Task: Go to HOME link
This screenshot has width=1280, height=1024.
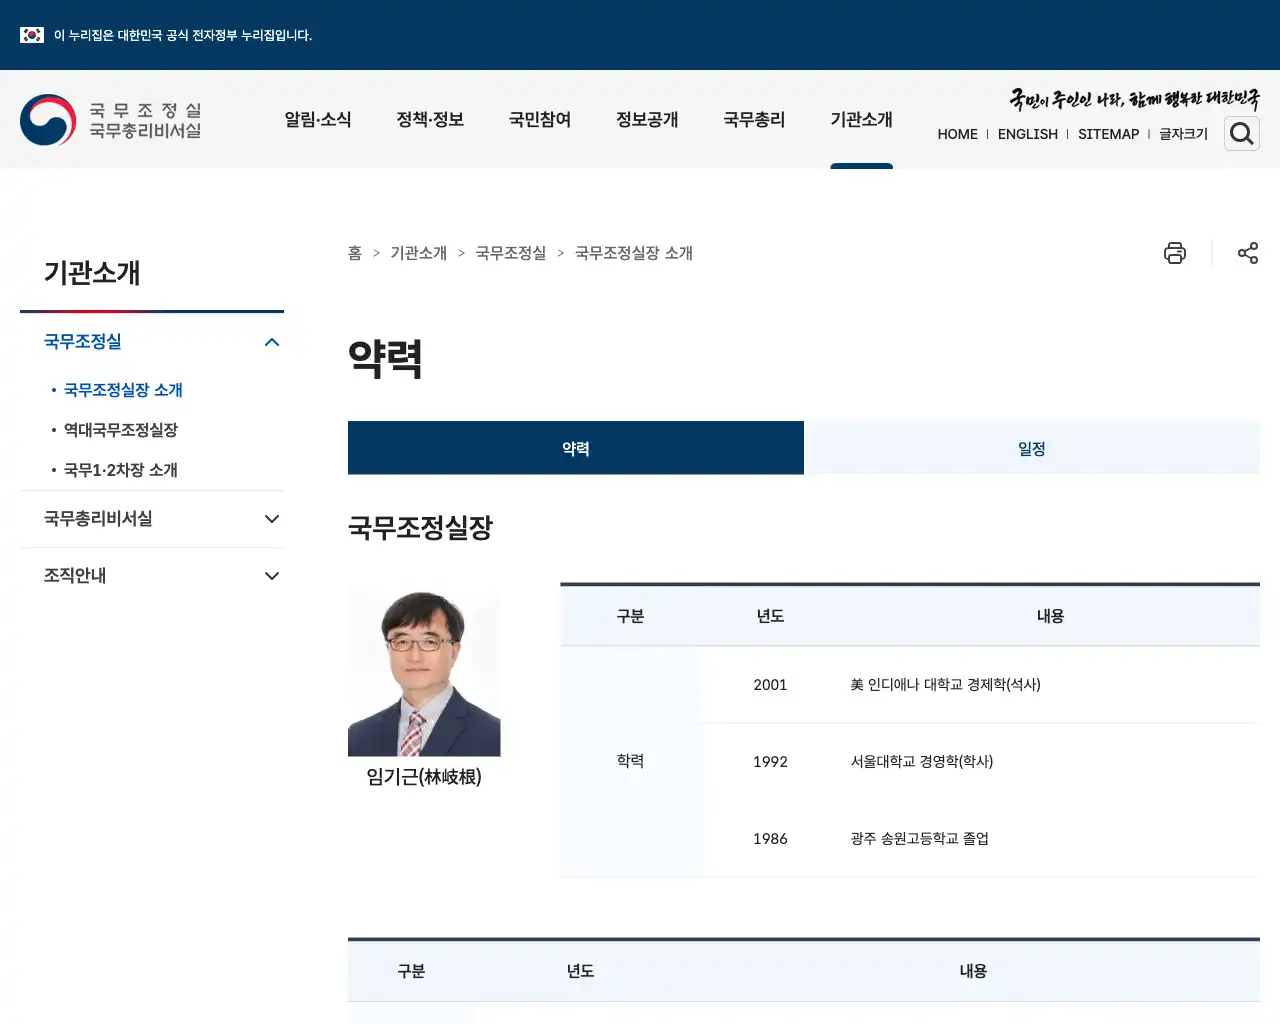Action: click(x=957, y=134)
